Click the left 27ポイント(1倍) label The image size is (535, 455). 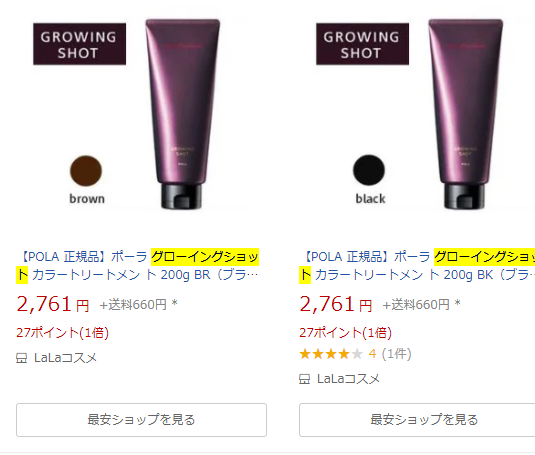[62, 333]
